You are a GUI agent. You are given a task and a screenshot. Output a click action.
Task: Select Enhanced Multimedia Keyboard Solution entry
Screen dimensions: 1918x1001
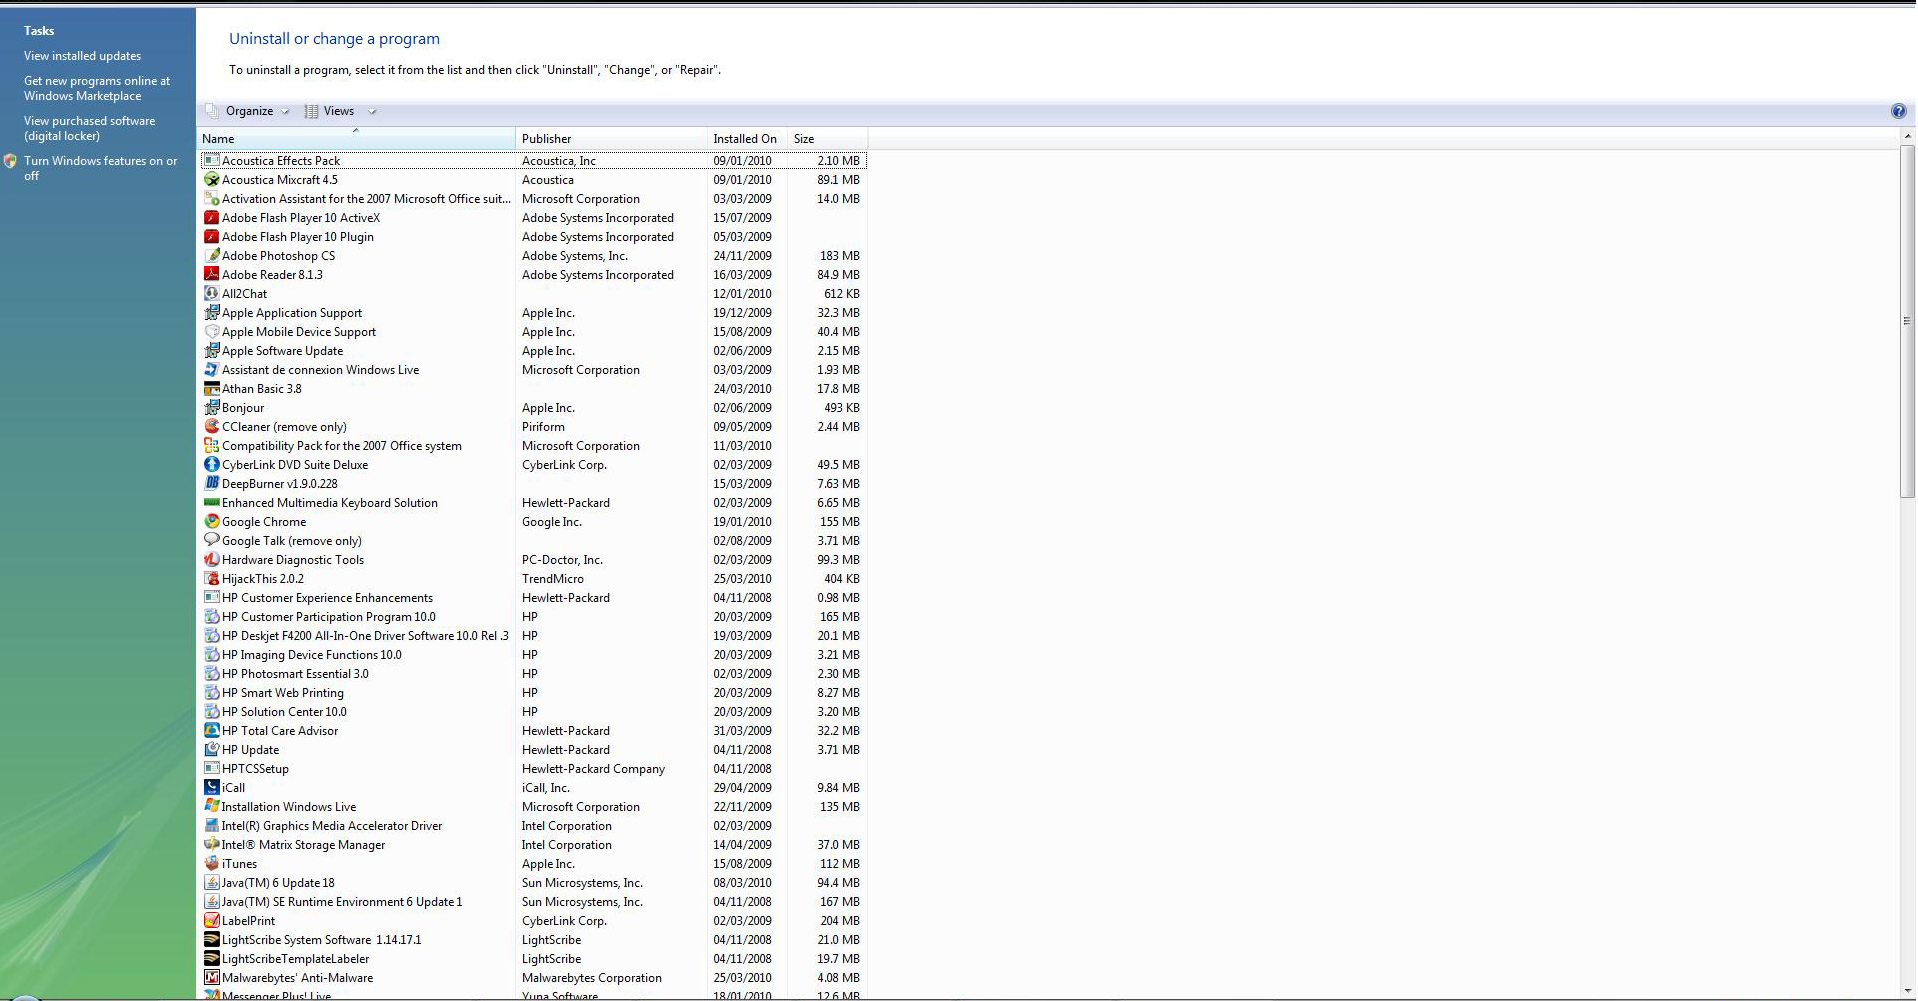tap(534, 503)
